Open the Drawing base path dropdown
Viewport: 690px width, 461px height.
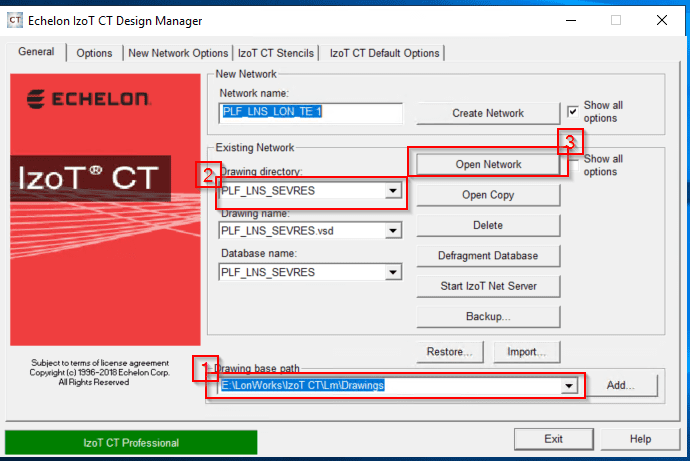coord(569,385)
